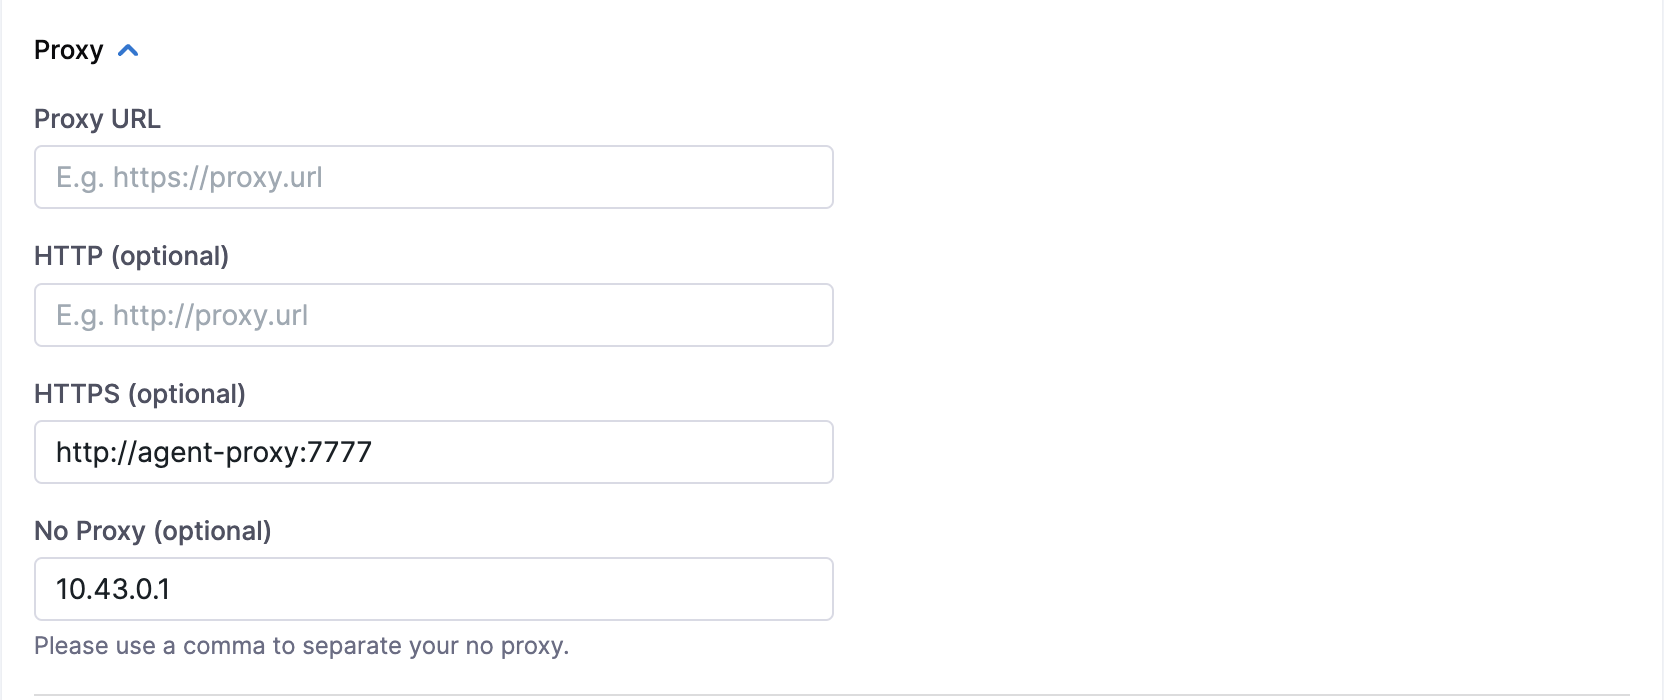Click the "E.g. http://proxy.url" placeholder text
Image resolution: width=1664 pixels, height=700 pixels.
[182, 316]
